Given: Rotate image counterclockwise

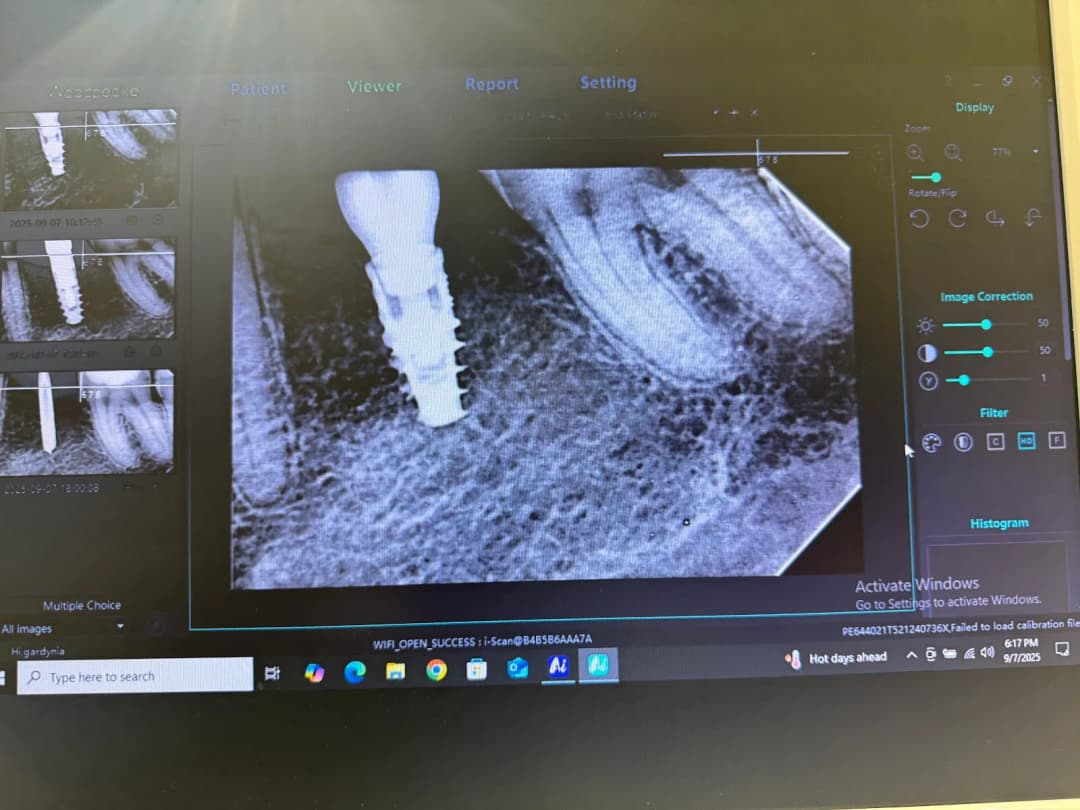Looking at the screenshot, I should (920, 219).
